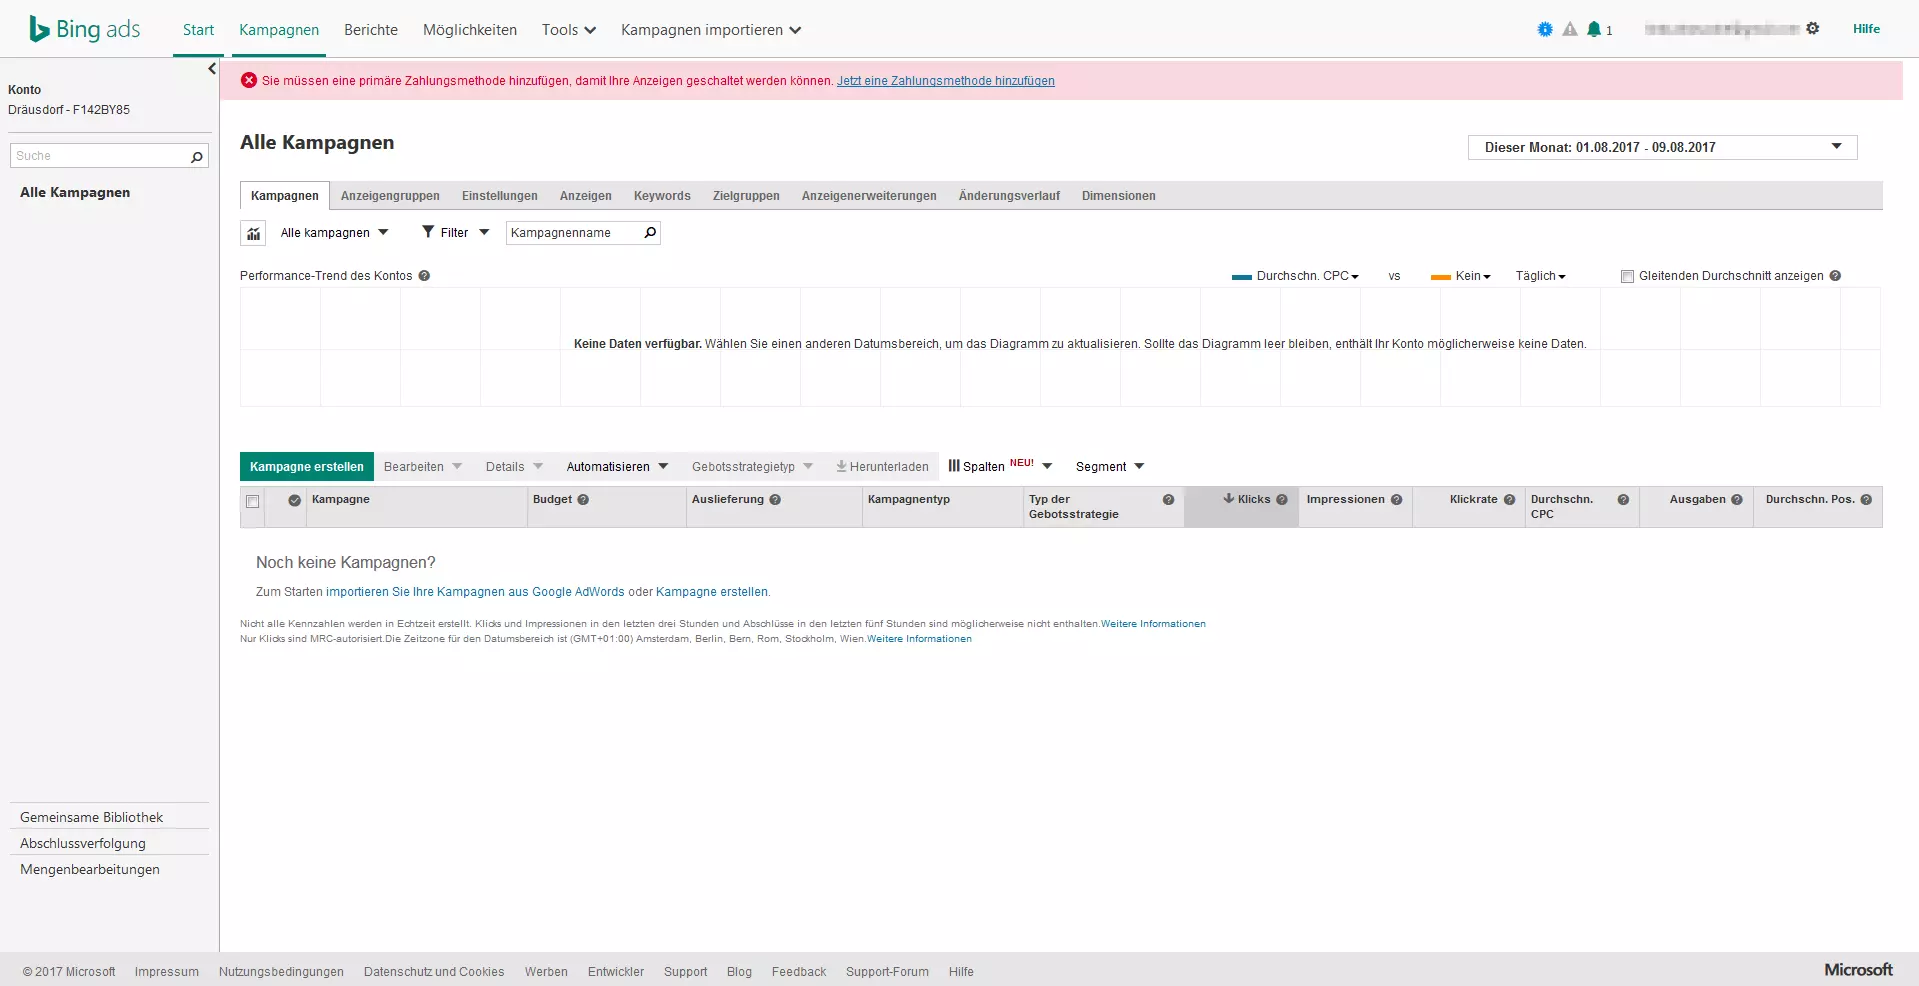Screen dimensions: 1919x986
Task: Open the Täglich granularity dropdown
Action: [1540, 276]
